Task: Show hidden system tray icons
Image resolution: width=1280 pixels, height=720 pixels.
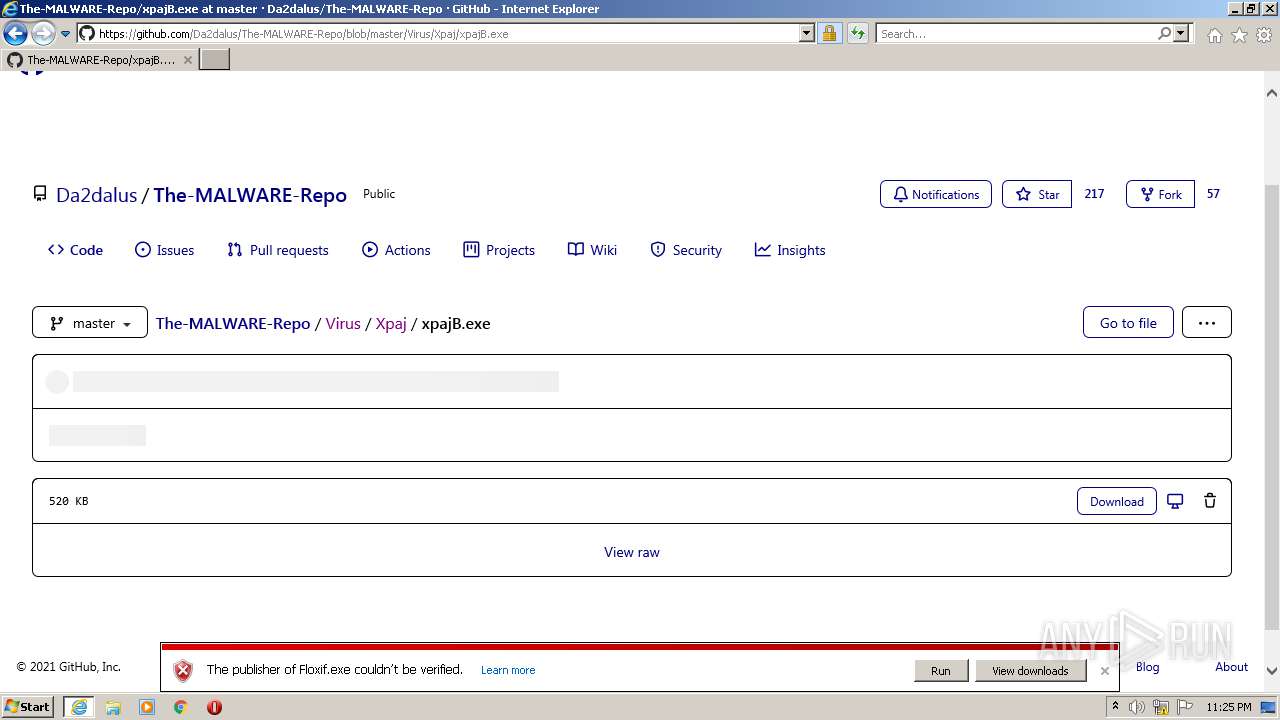Action: tap(1115, 707)
